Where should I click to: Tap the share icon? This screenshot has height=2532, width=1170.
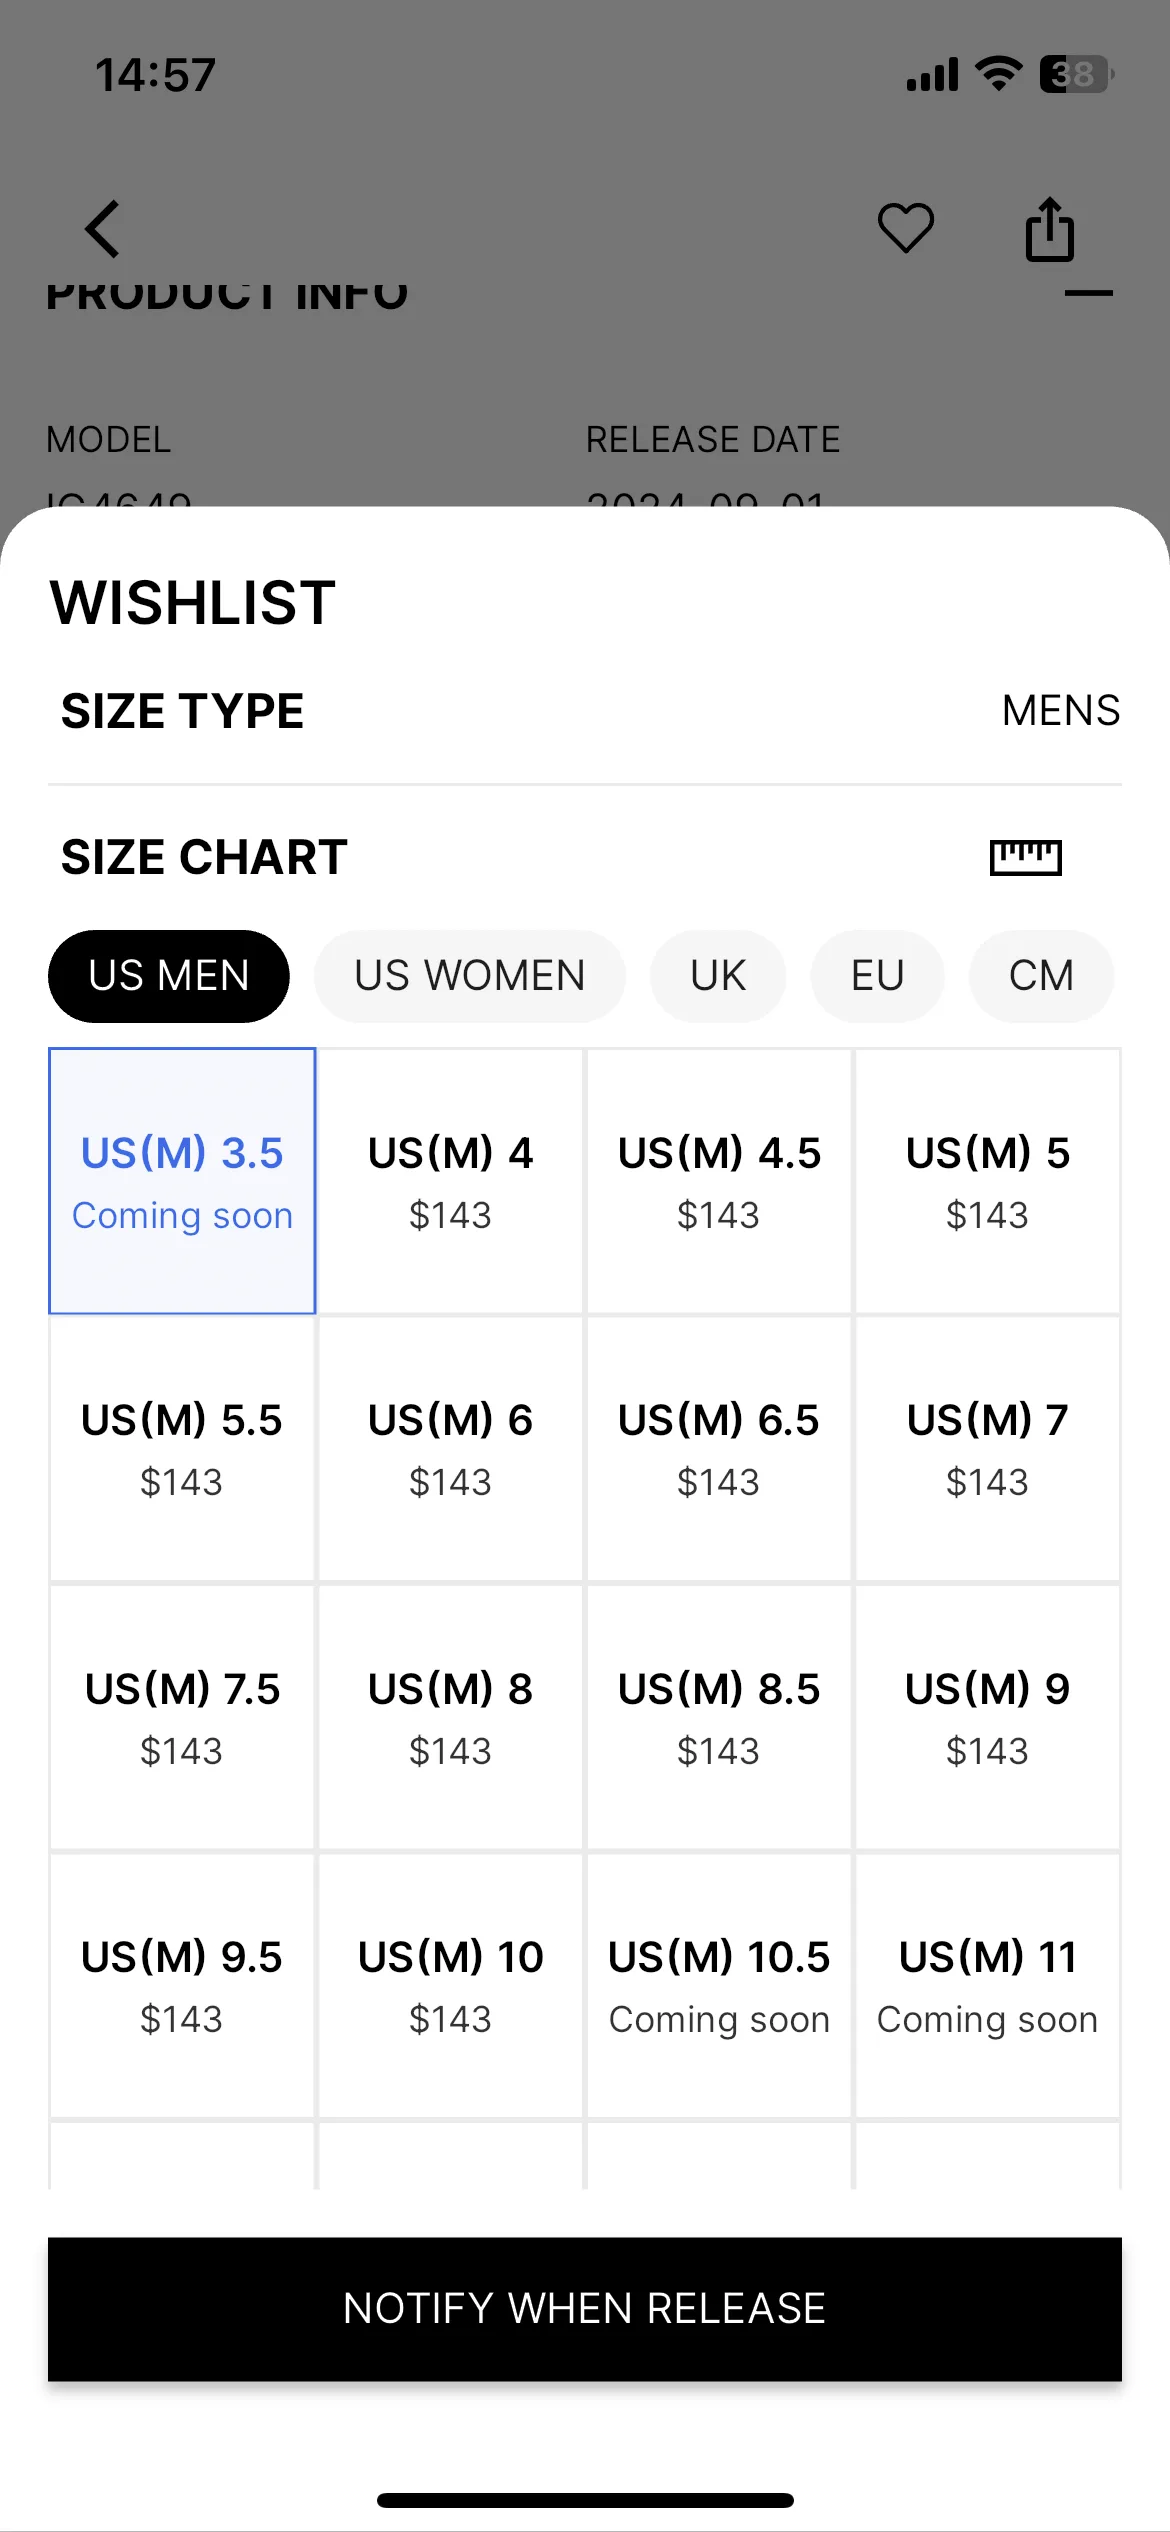1049,229
